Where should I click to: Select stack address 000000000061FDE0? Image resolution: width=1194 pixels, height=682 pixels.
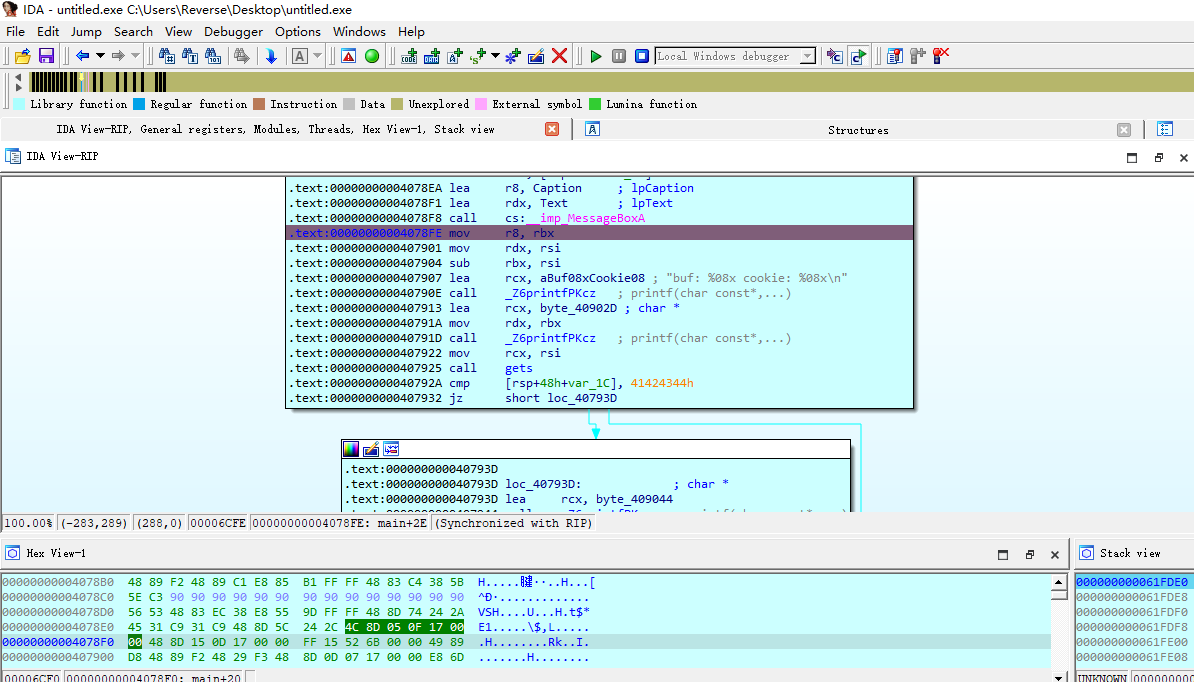1132,582
